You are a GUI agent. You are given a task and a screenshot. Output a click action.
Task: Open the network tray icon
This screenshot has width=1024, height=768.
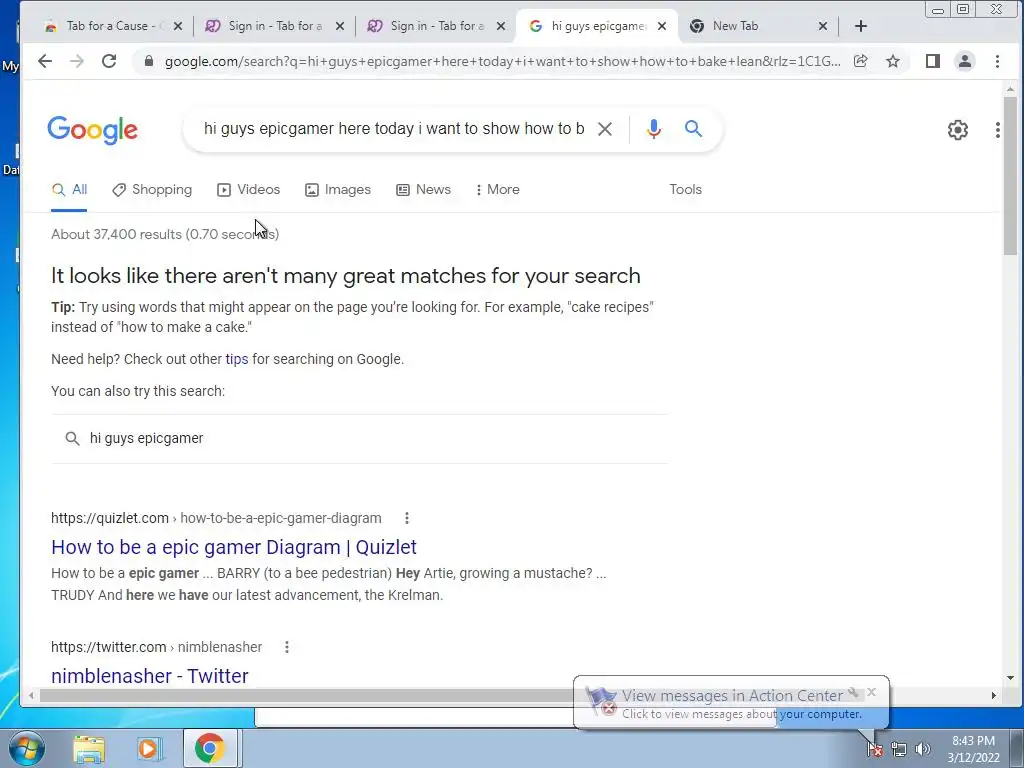pyautogui.click(x=899, y=750)
